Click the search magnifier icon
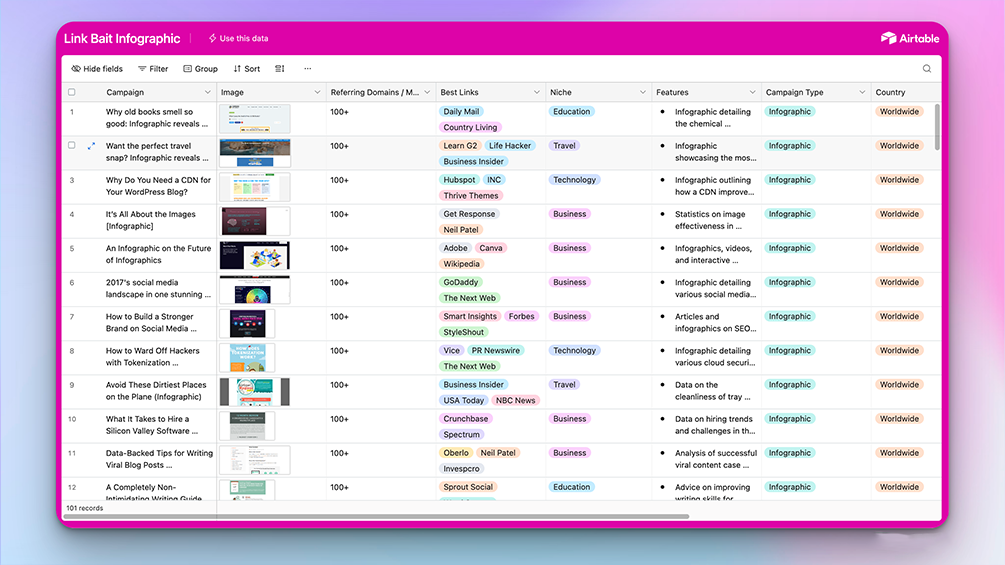Screen dimensions: 1005x565 pos(926,69)
